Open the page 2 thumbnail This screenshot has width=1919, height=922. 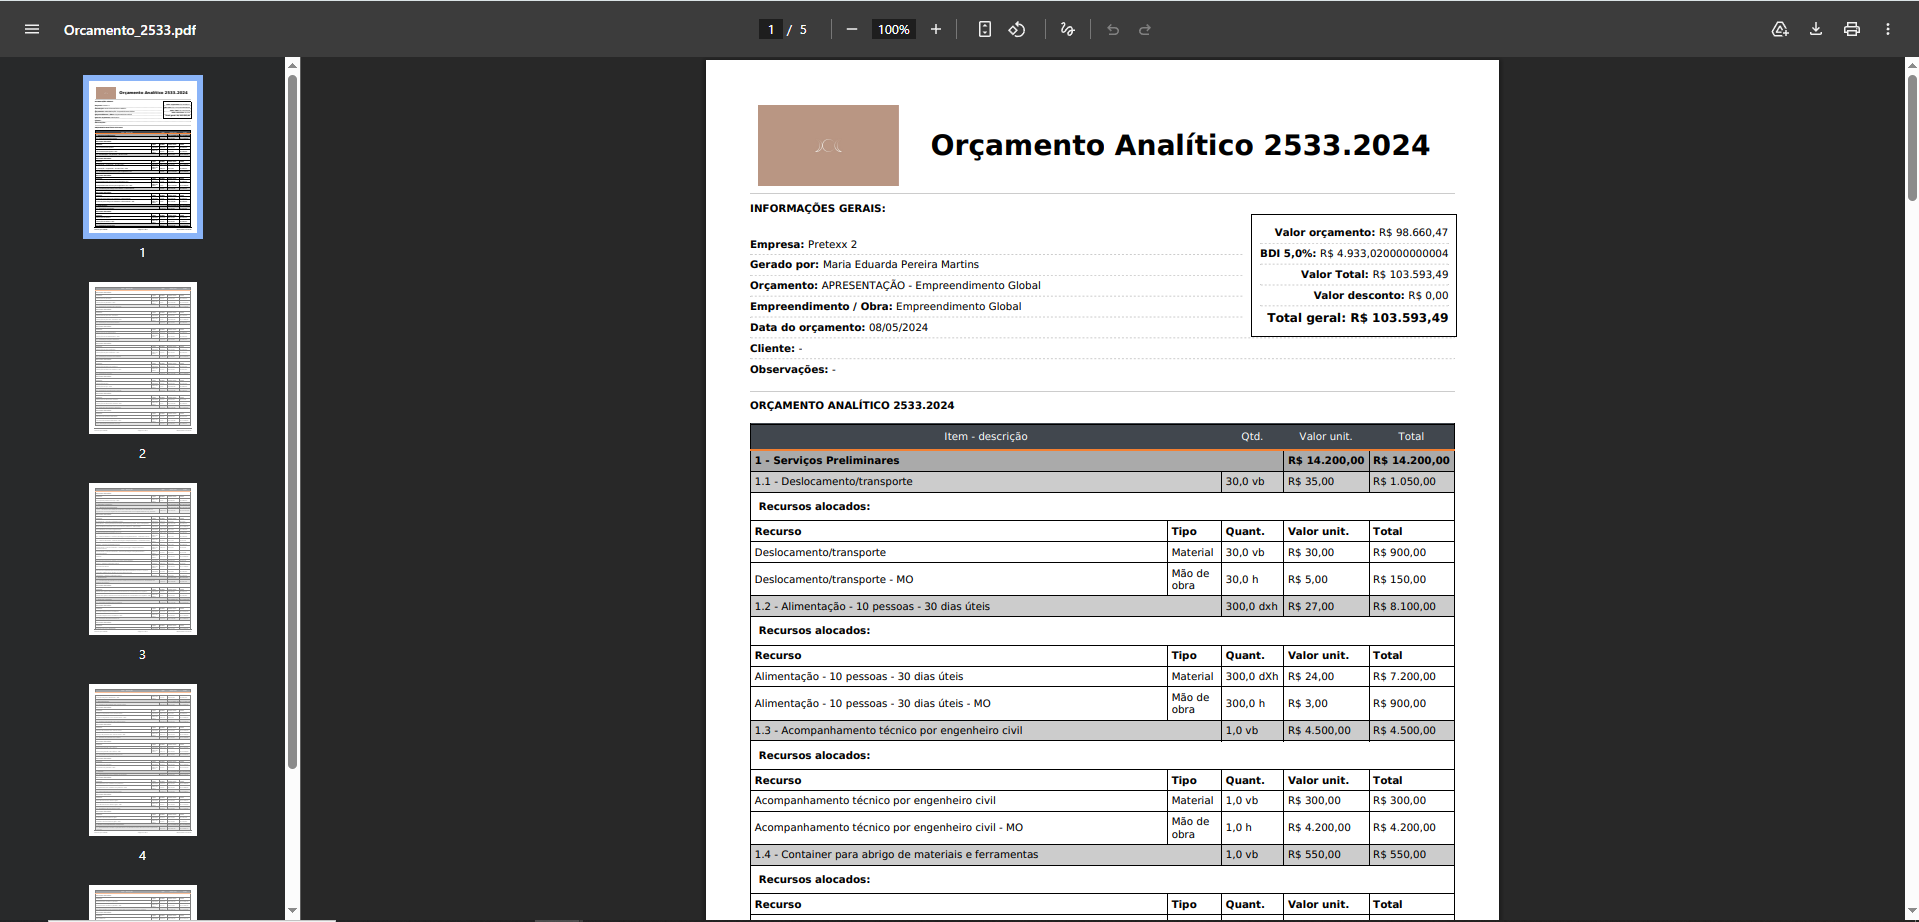(x=143, y=358)
